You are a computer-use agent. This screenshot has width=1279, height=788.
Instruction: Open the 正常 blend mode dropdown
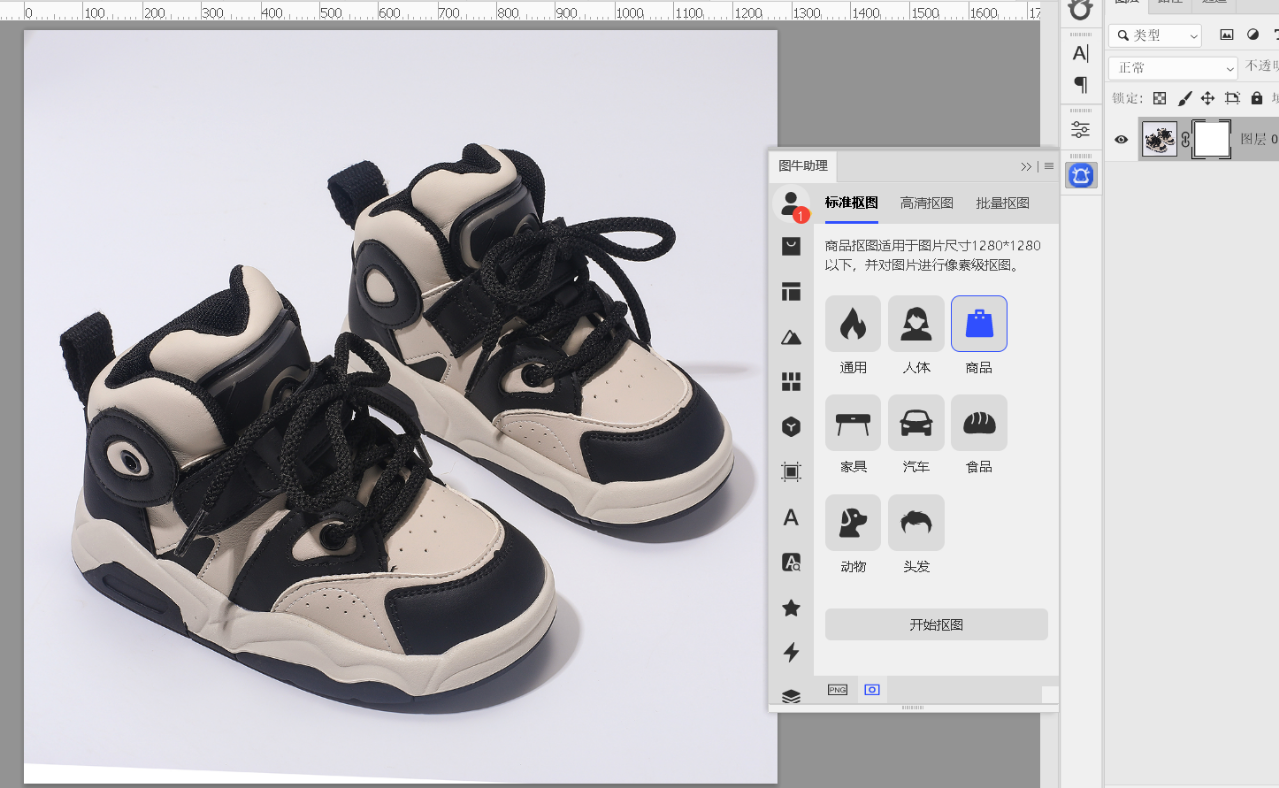pos(1173,68)
